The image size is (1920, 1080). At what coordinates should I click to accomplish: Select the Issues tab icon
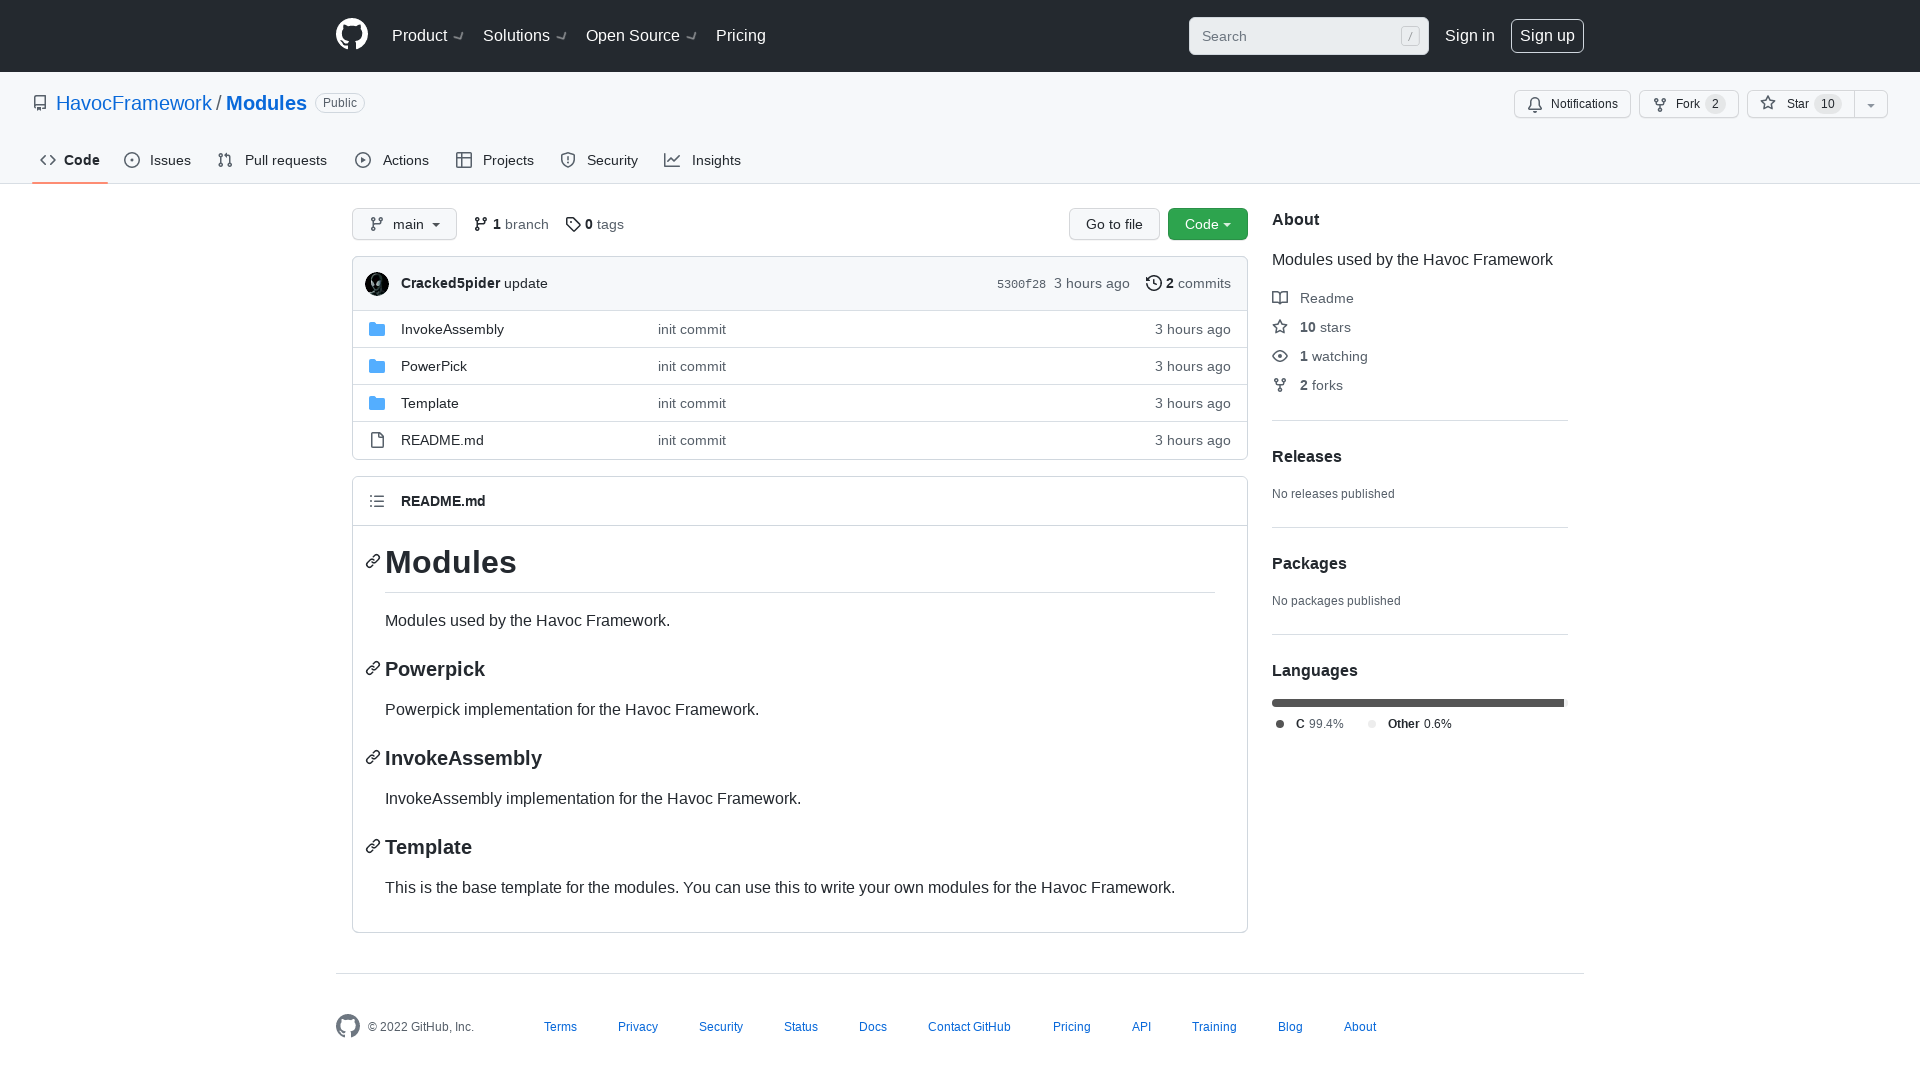[x=131, y=160]
